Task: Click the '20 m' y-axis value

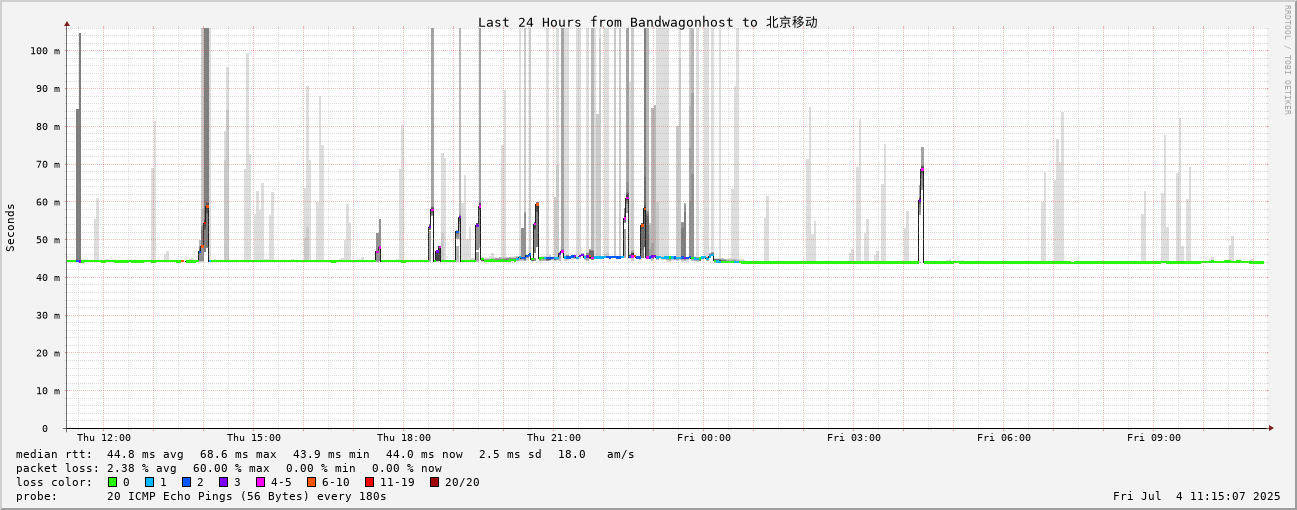Action: [x=48, y=353]
